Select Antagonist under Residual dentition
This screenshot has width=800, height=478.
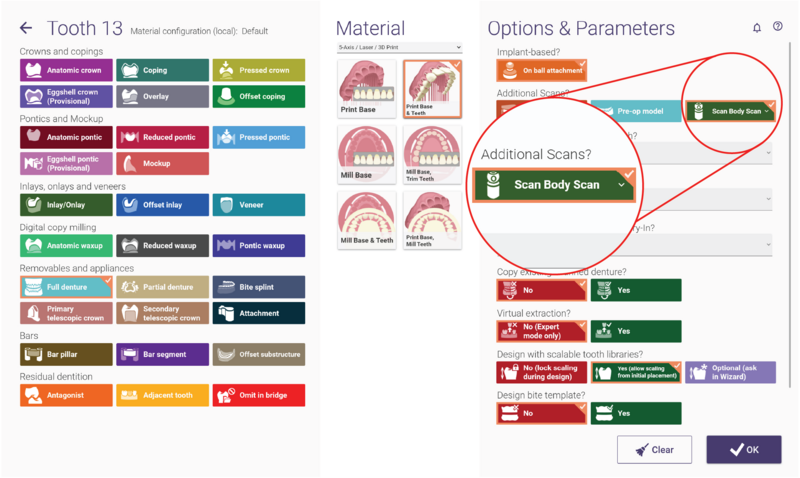[x=66, y=395]
